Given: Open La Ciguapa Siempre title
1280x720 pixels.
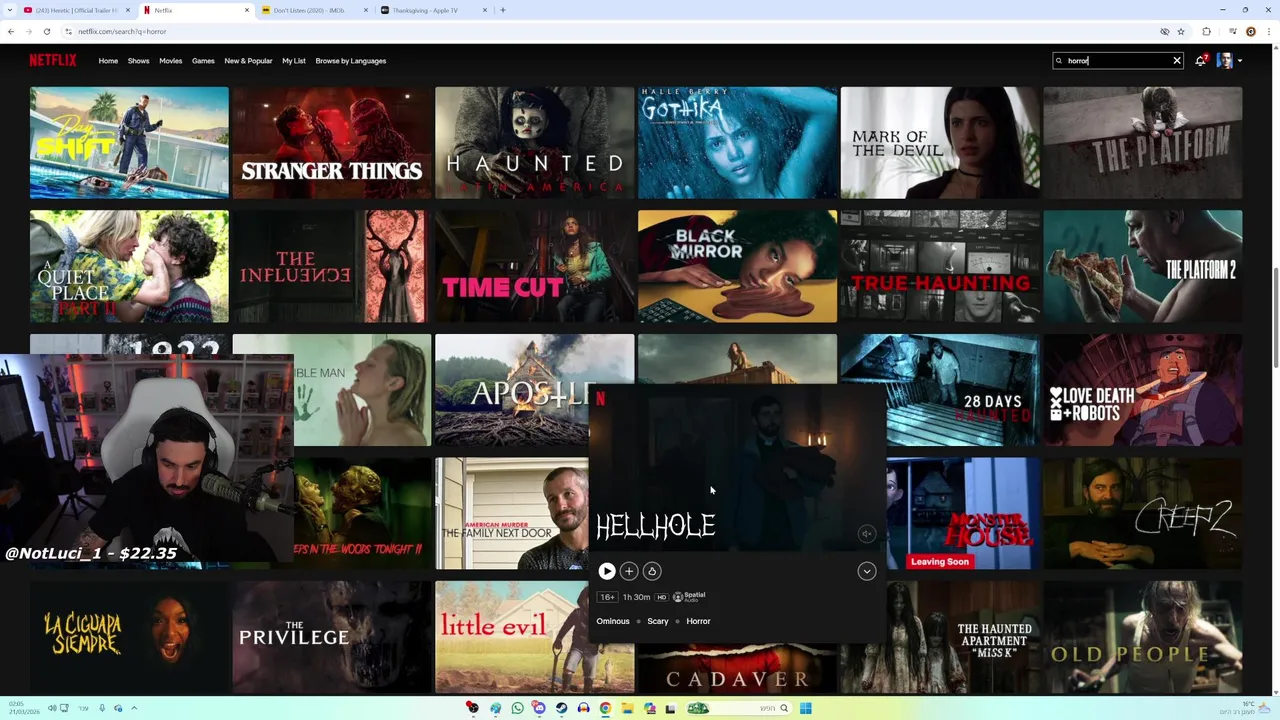Looking at the screenshot, I should tap(129, 637).
